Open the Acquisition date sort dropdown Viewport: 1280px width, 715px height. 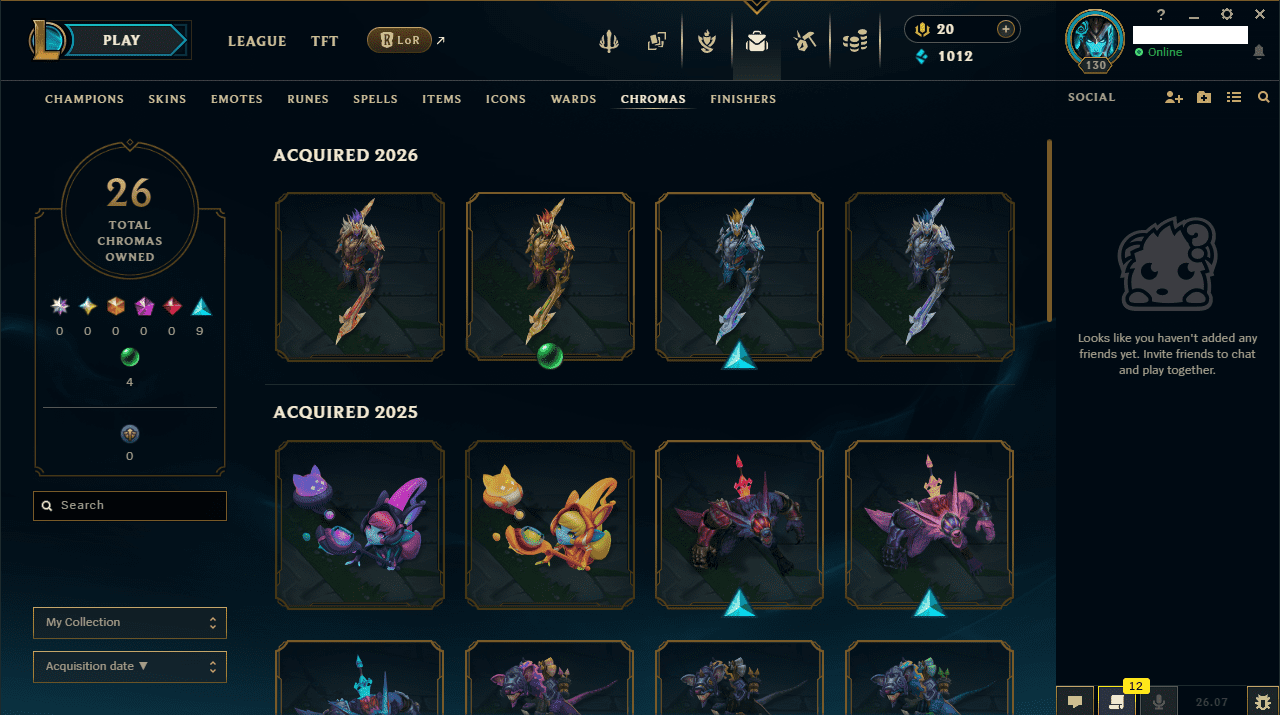[x=130, y=666]
